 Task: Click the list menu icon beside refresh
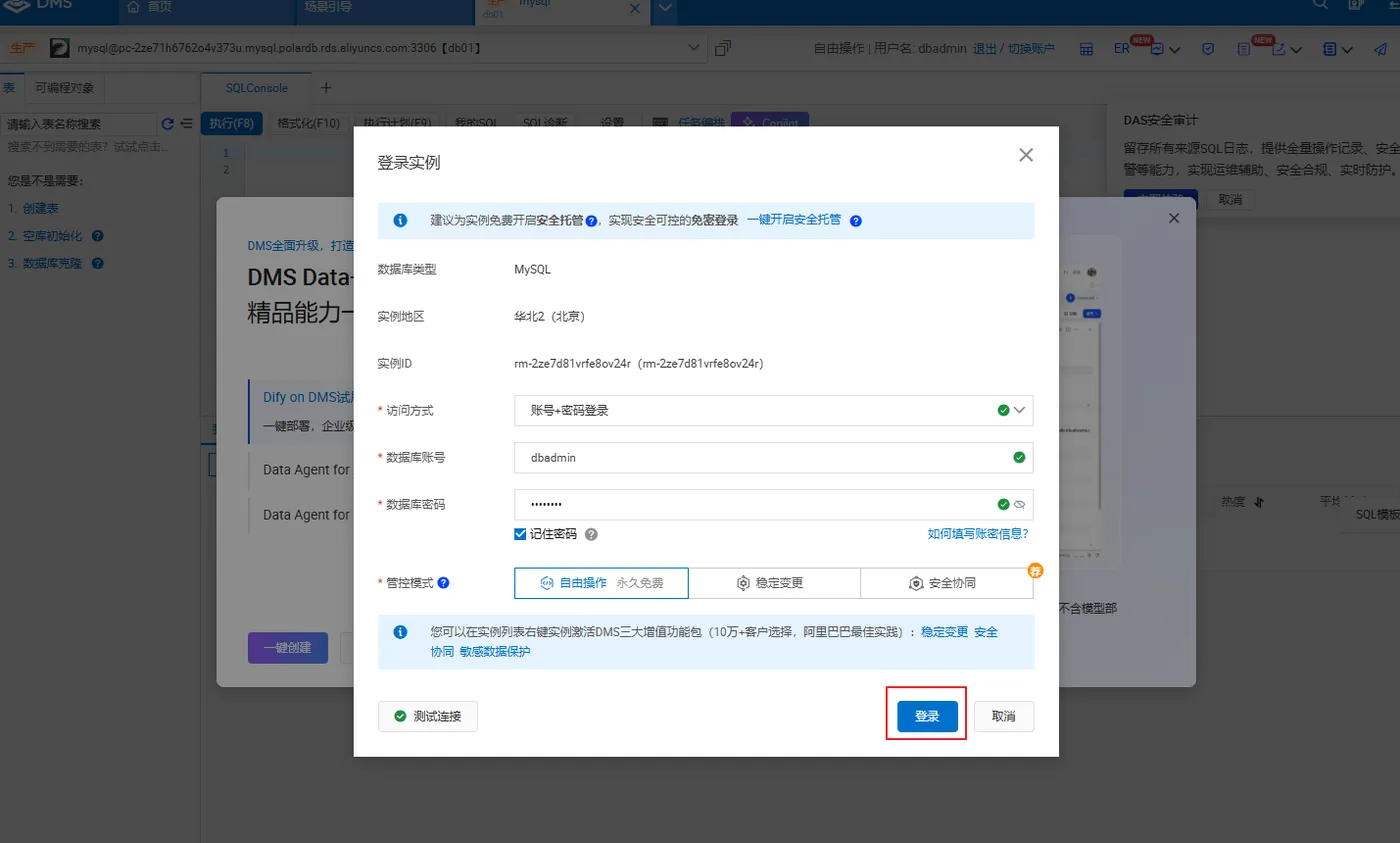point(186,124)
